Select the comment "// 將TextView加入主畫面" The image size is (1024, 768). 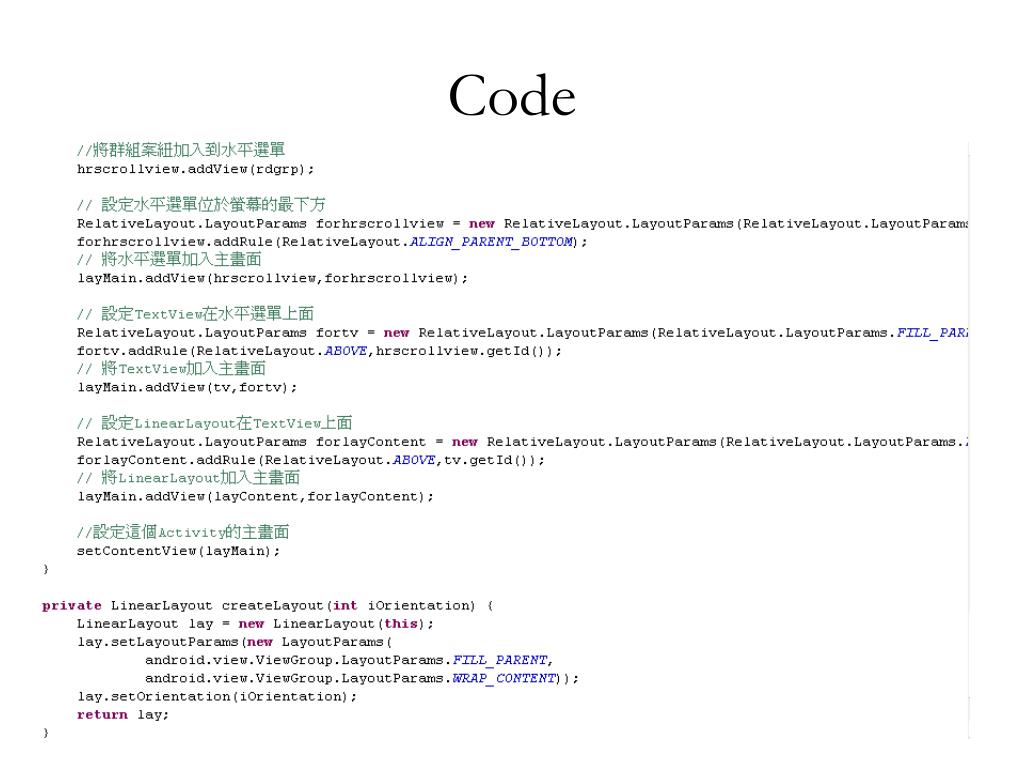pyautogui.click(x=171, y=368)
